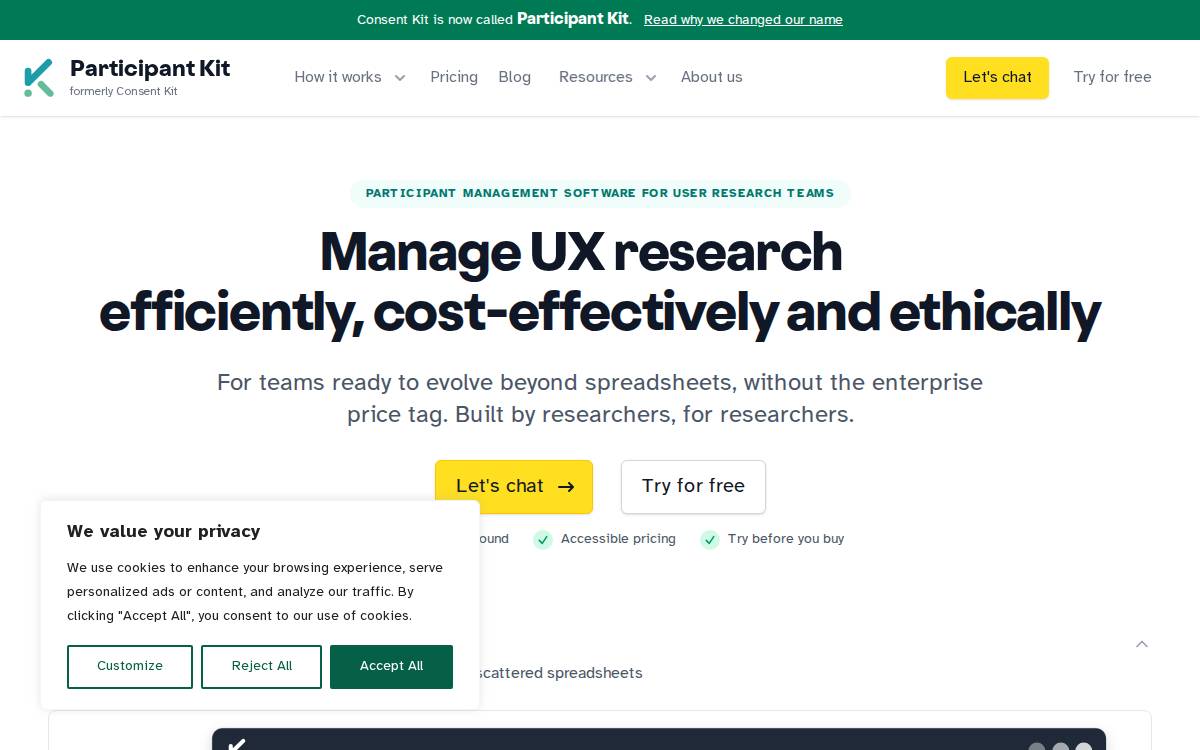Open the Participant Kit home title link
Image resolution: width=1200 pixels, height=750 pixels.
point(150,68)
